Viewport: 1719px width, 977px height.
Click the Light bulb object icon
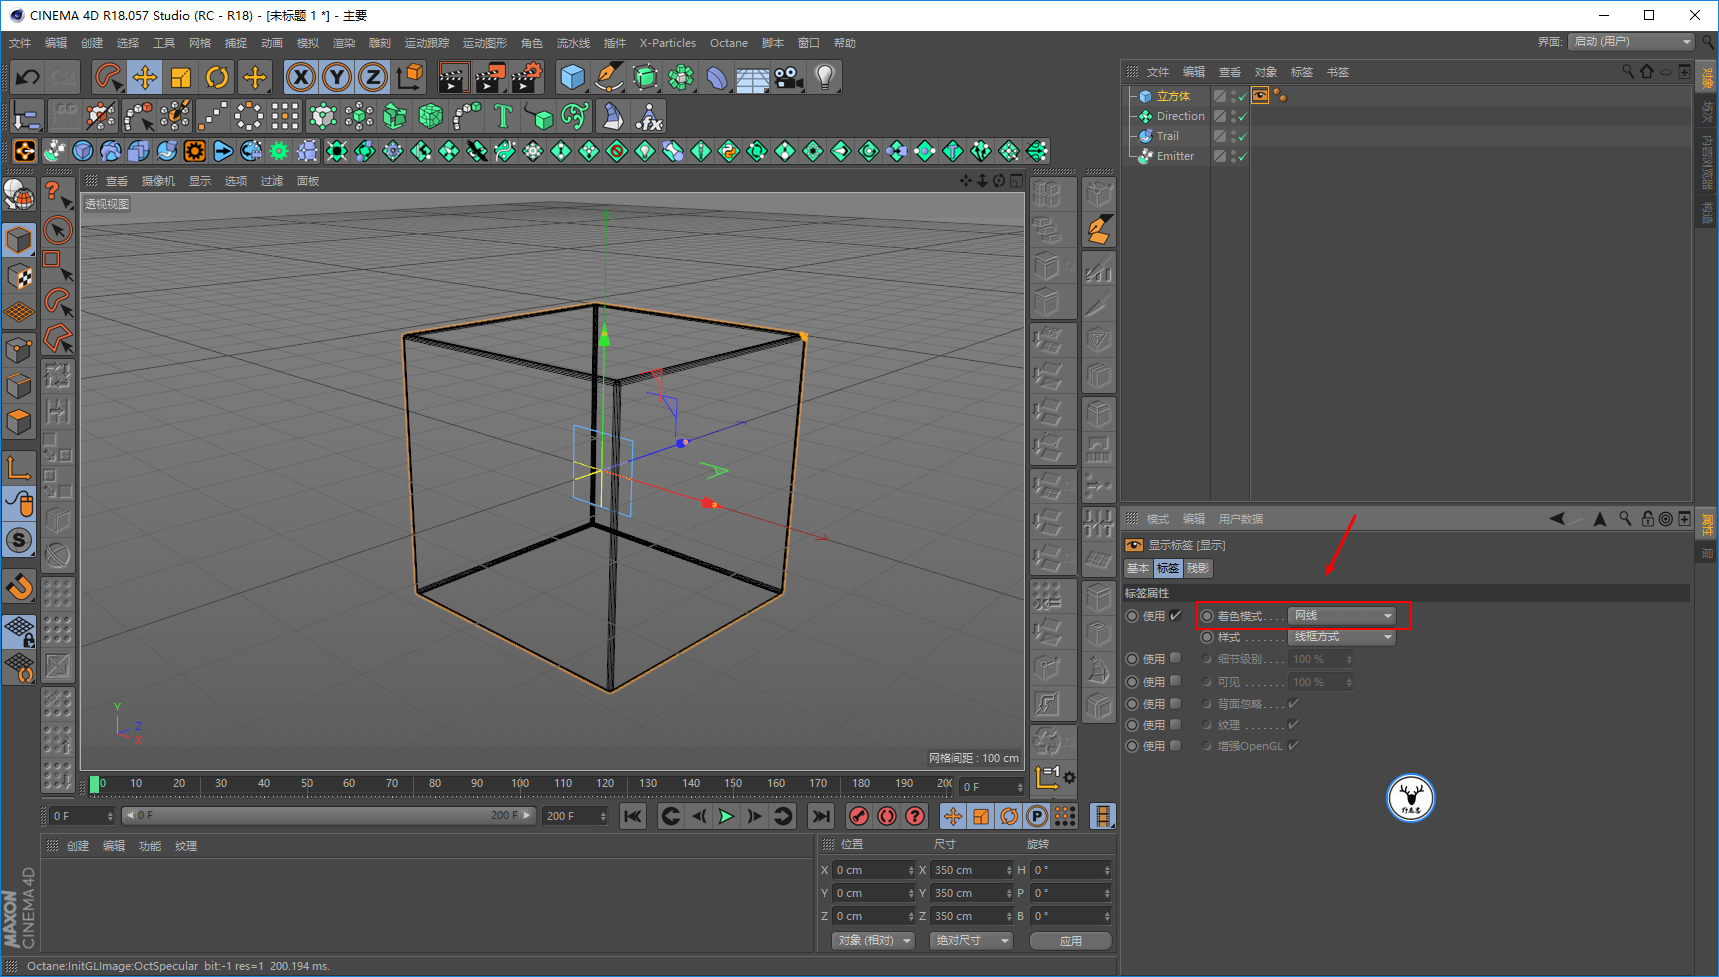click(824, 77)
